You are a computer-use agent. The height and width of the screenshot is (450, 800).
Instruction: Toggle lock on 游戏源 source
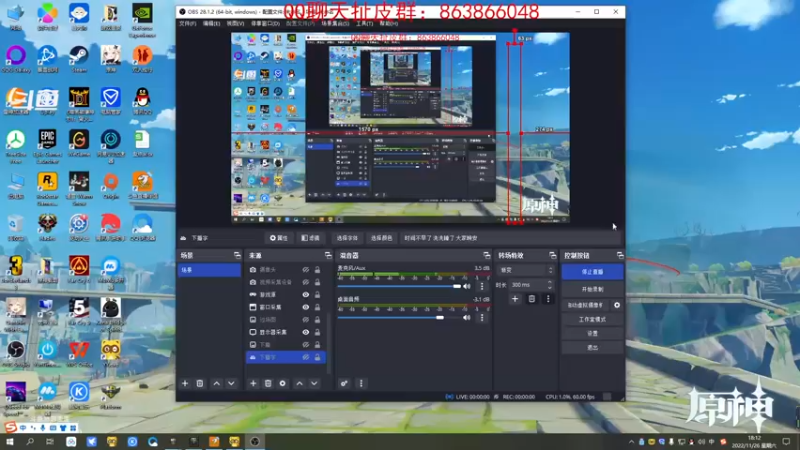pyautogui.click(x=317, y=294)
